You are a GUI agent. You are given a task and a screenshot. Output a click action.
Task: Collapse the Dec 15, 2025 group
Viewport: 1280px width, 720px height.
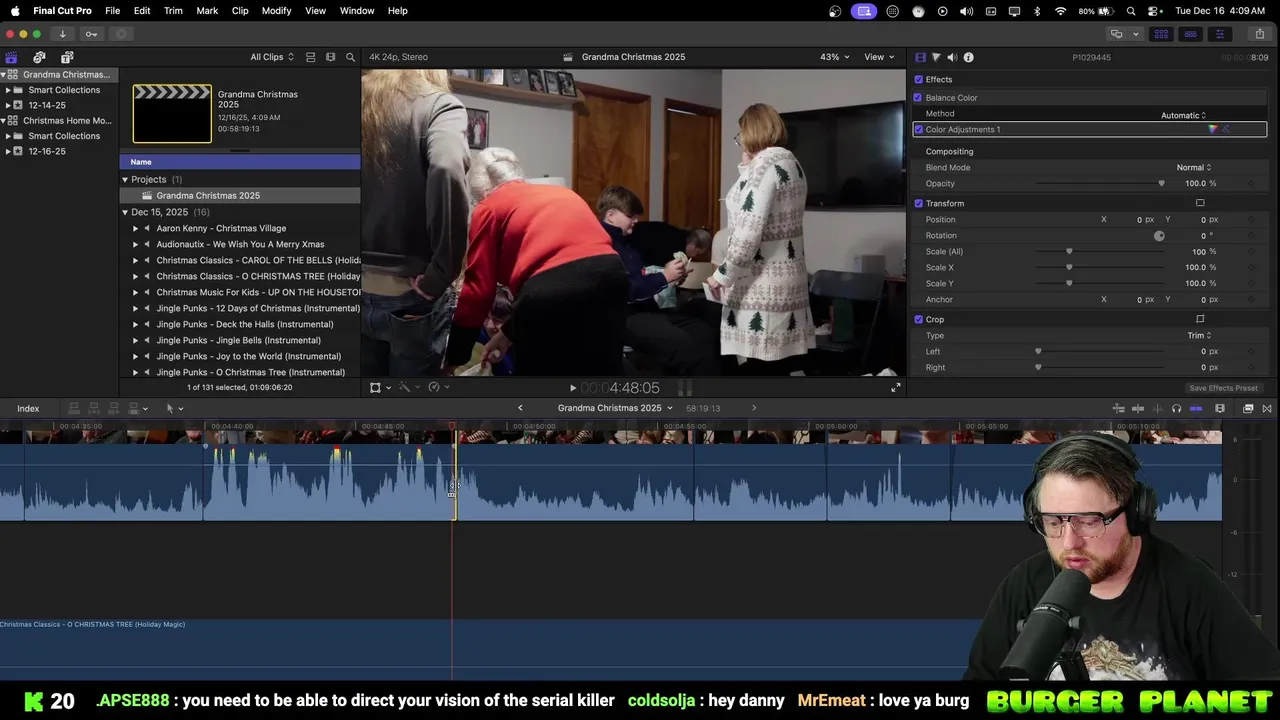(x=125, y=212)
